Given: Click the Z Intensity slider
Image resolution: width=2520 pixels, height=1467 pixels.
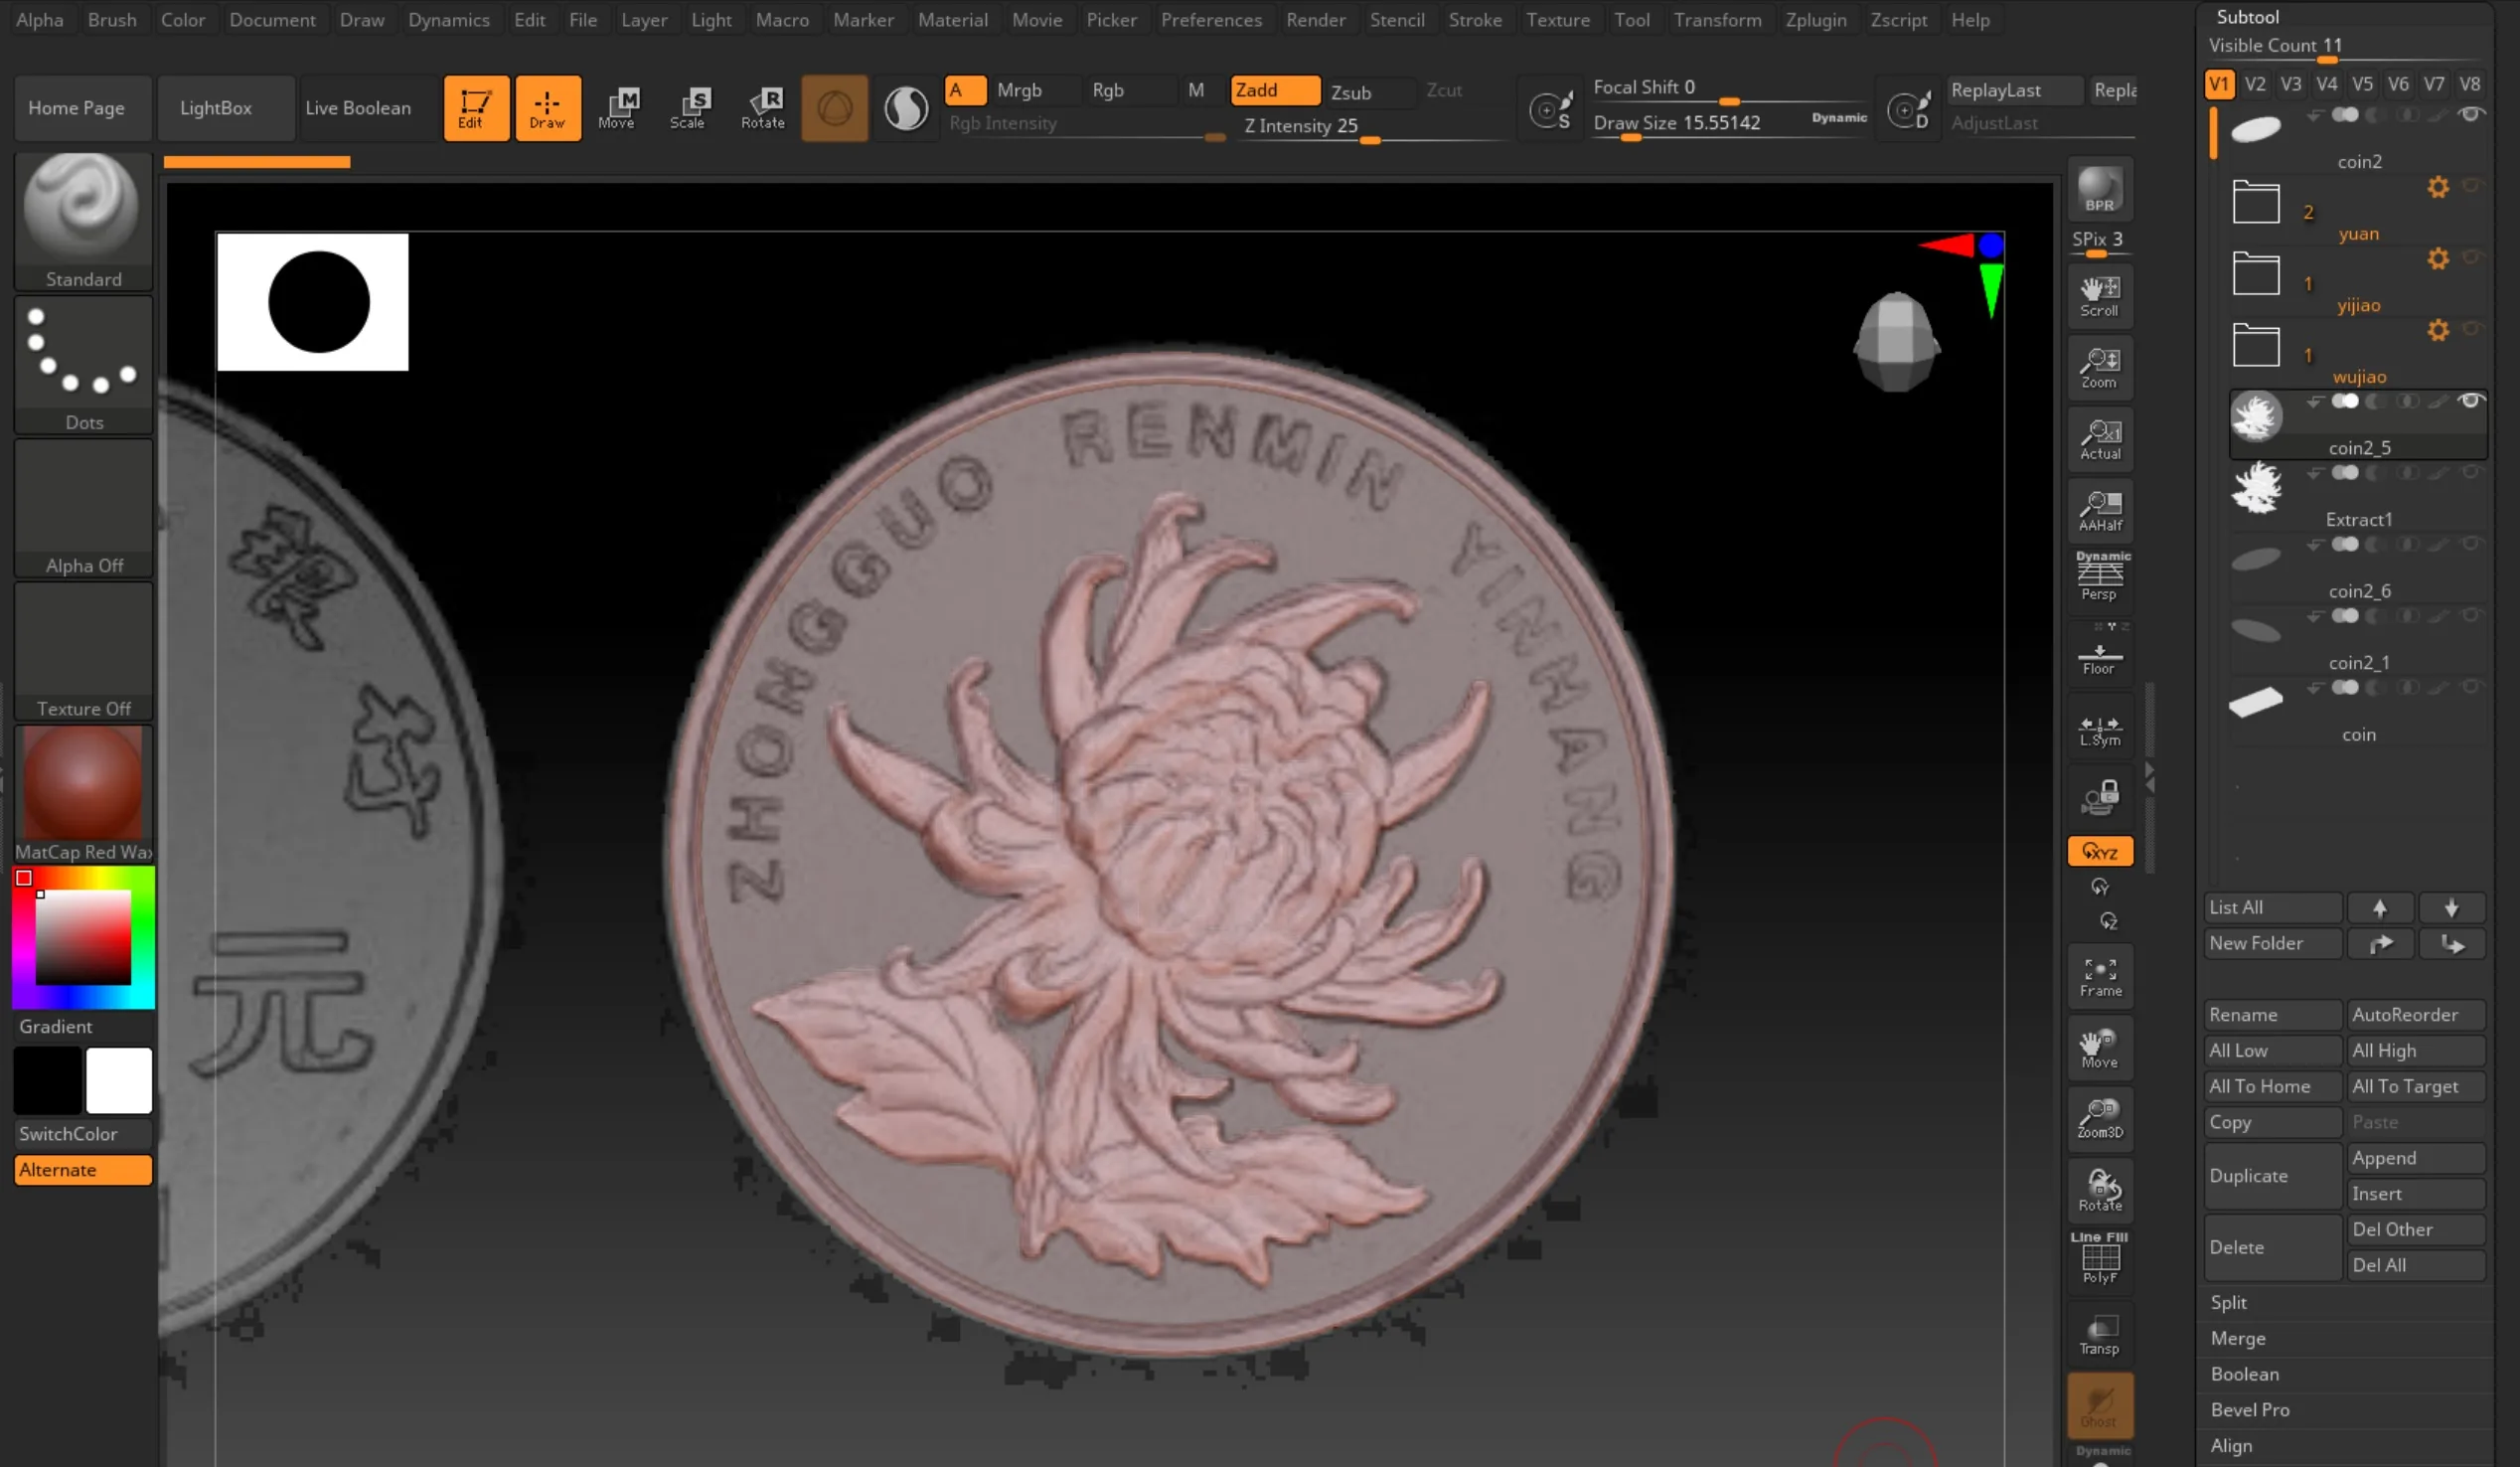Looking at the screenshot, I should pos(1370,127).
